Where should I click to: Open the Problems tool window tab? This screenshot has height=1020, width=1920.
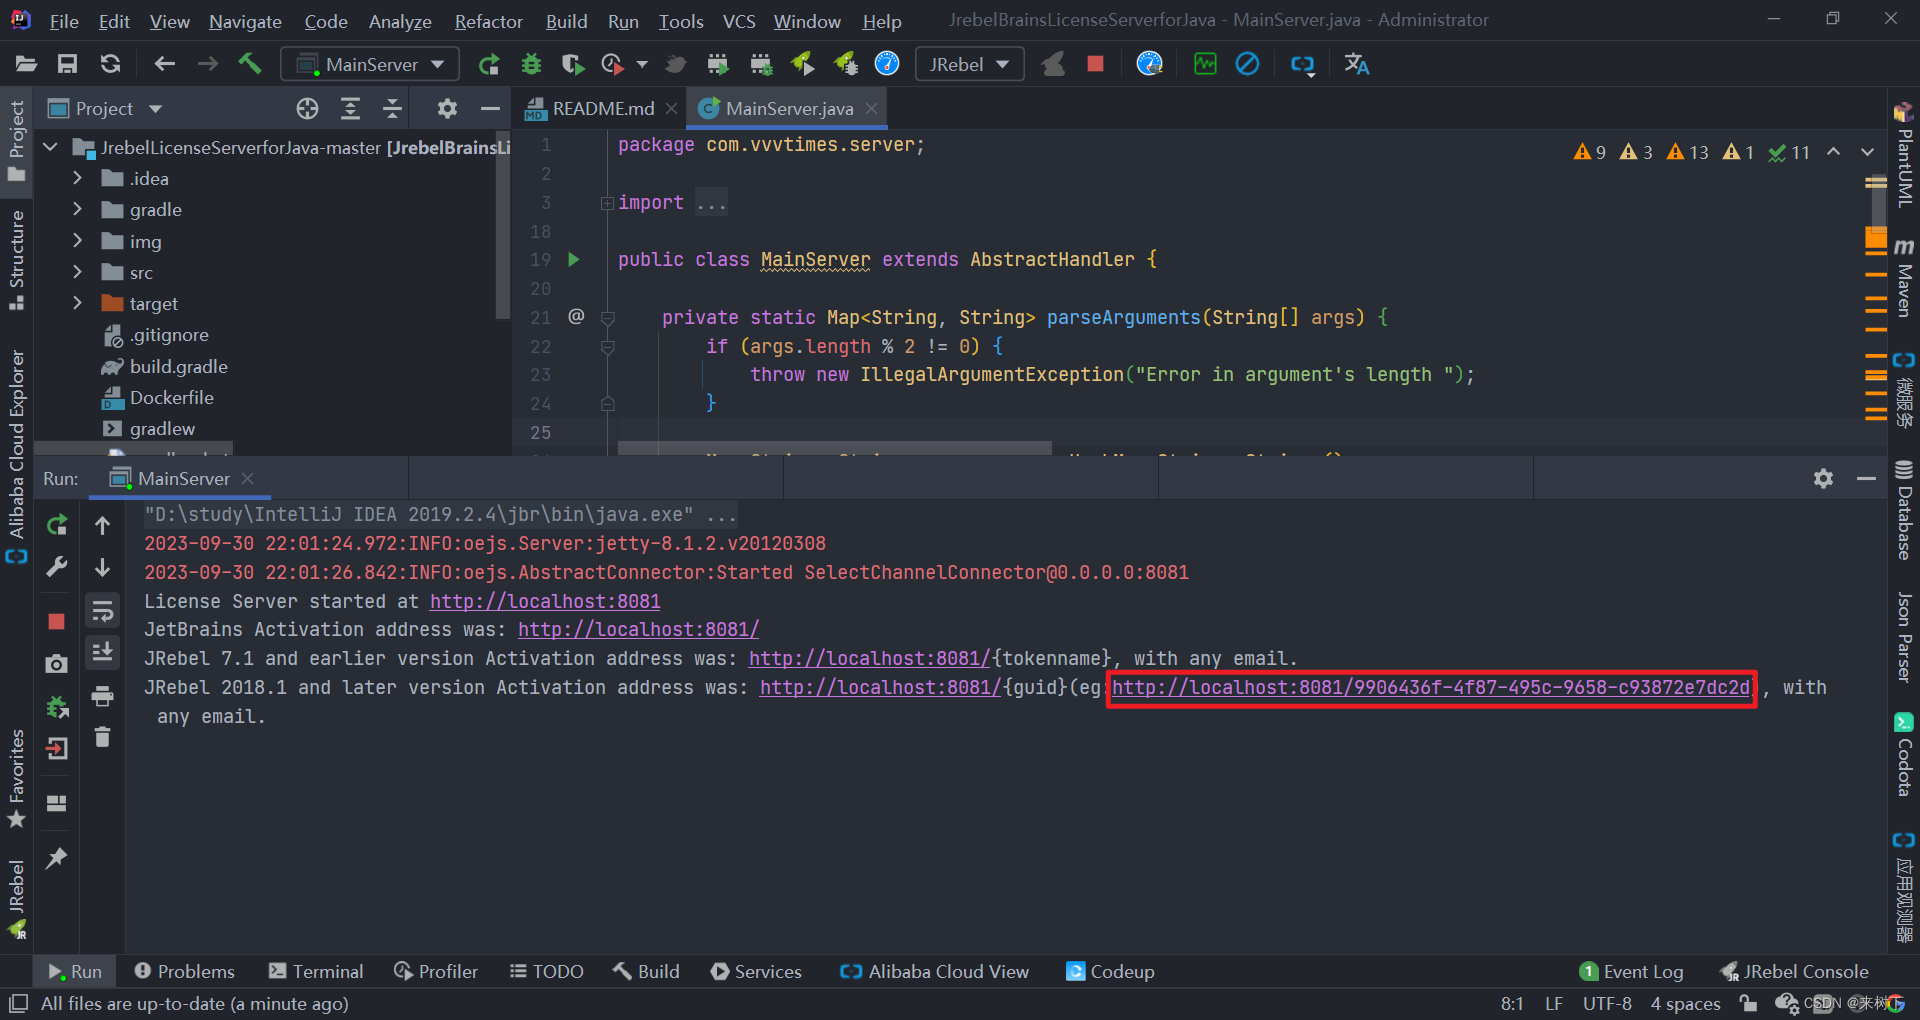(184, 971)
